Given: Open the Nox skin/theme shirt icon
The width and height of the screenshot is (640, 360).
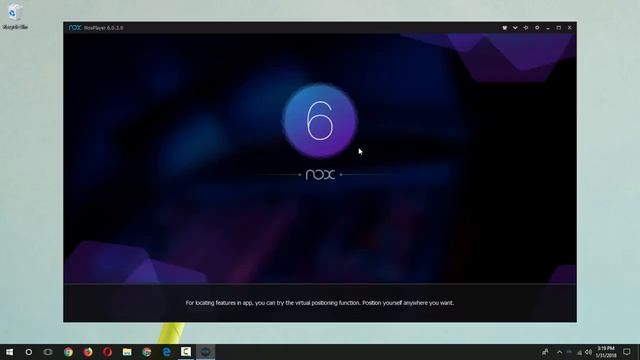Looking at the screenshot, I should (504, 28).
